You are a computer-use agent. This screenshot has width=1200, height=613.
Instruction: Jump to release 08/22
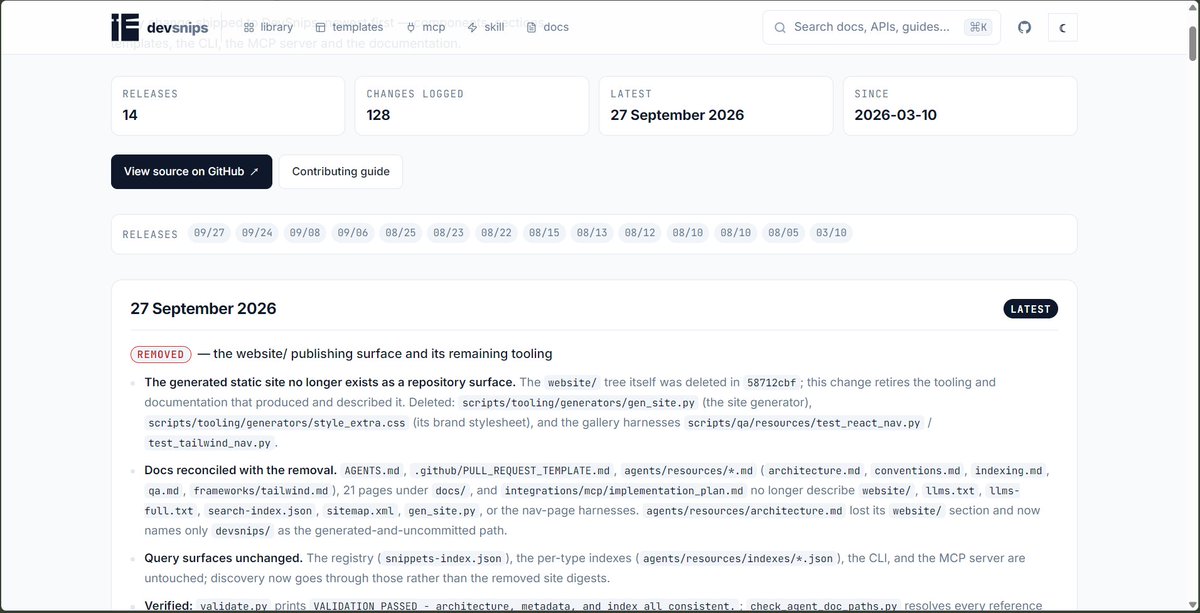496,233
